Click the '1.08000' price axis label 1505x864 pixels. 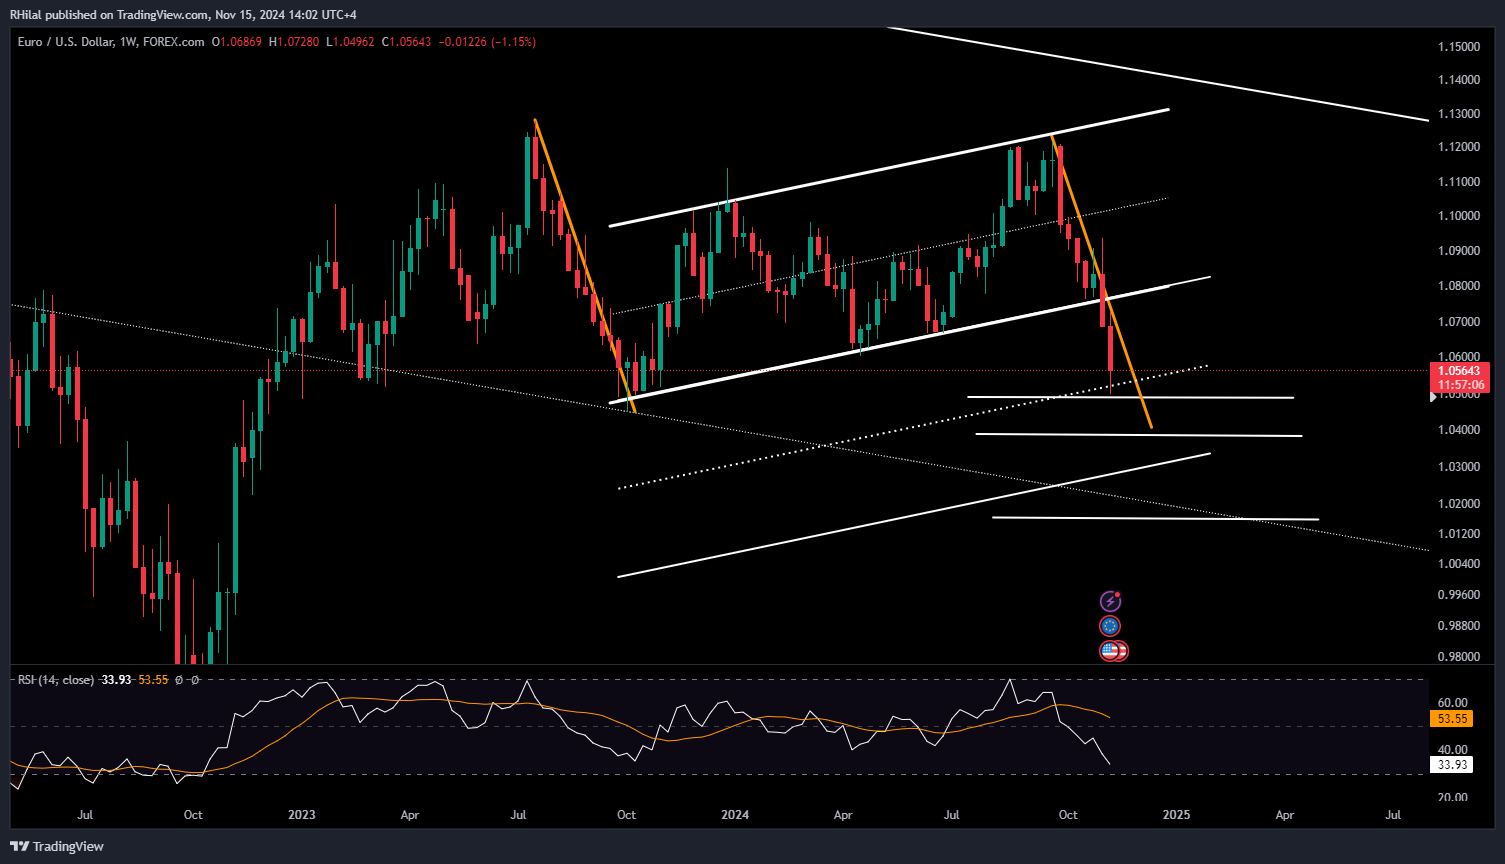pyautogui.click(x=1459, y=286)
